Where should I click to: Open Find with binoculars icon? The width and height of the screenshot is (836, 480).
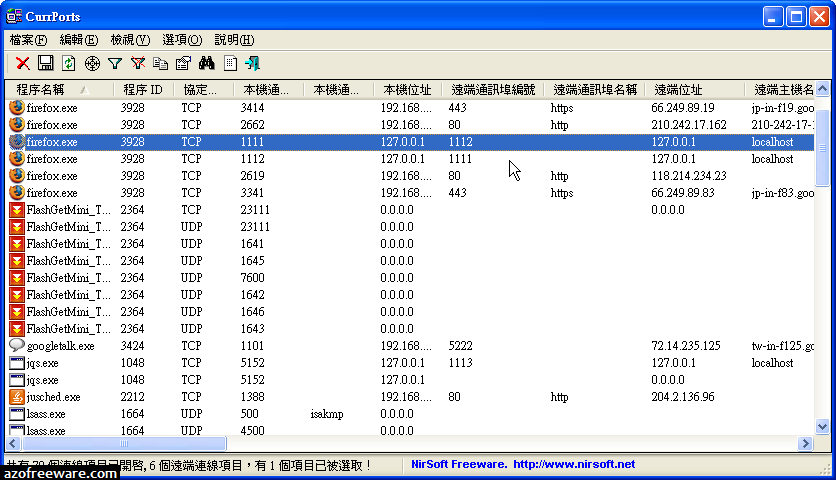207,63
